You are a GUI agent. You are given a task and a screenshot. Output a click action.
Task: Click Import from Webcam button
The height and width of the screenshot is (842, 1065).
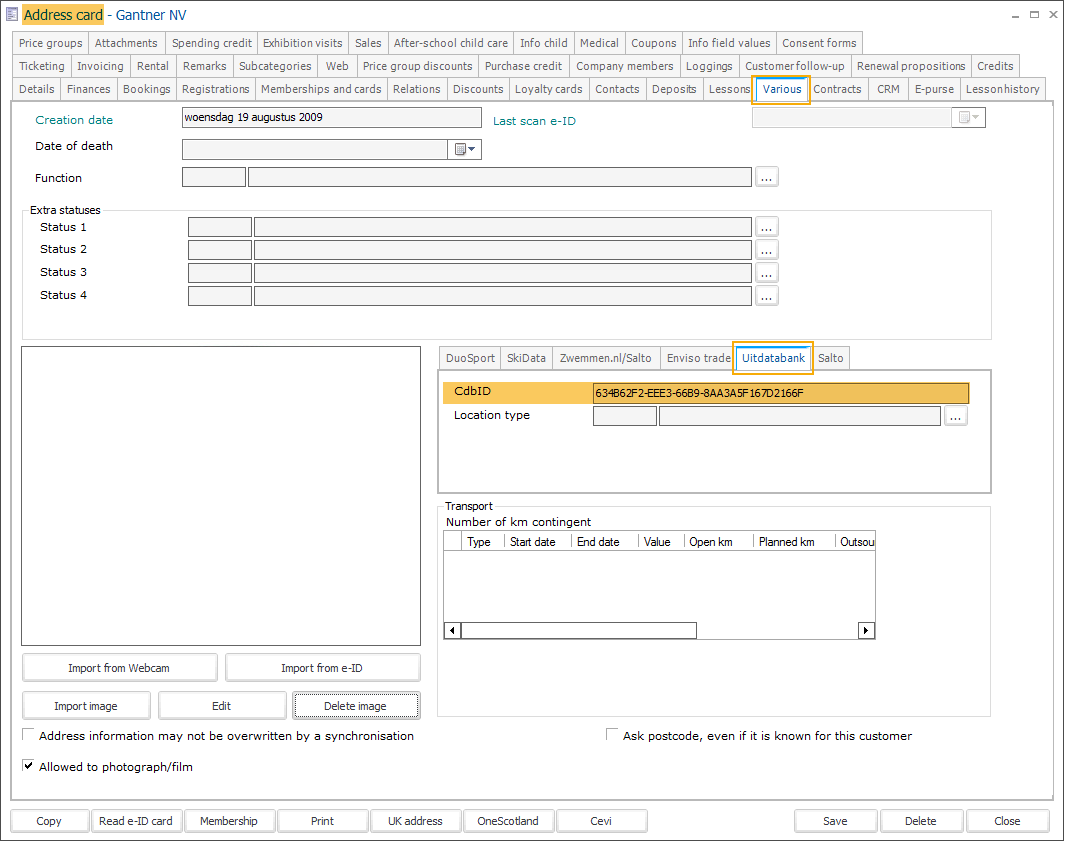click(119, 668)
